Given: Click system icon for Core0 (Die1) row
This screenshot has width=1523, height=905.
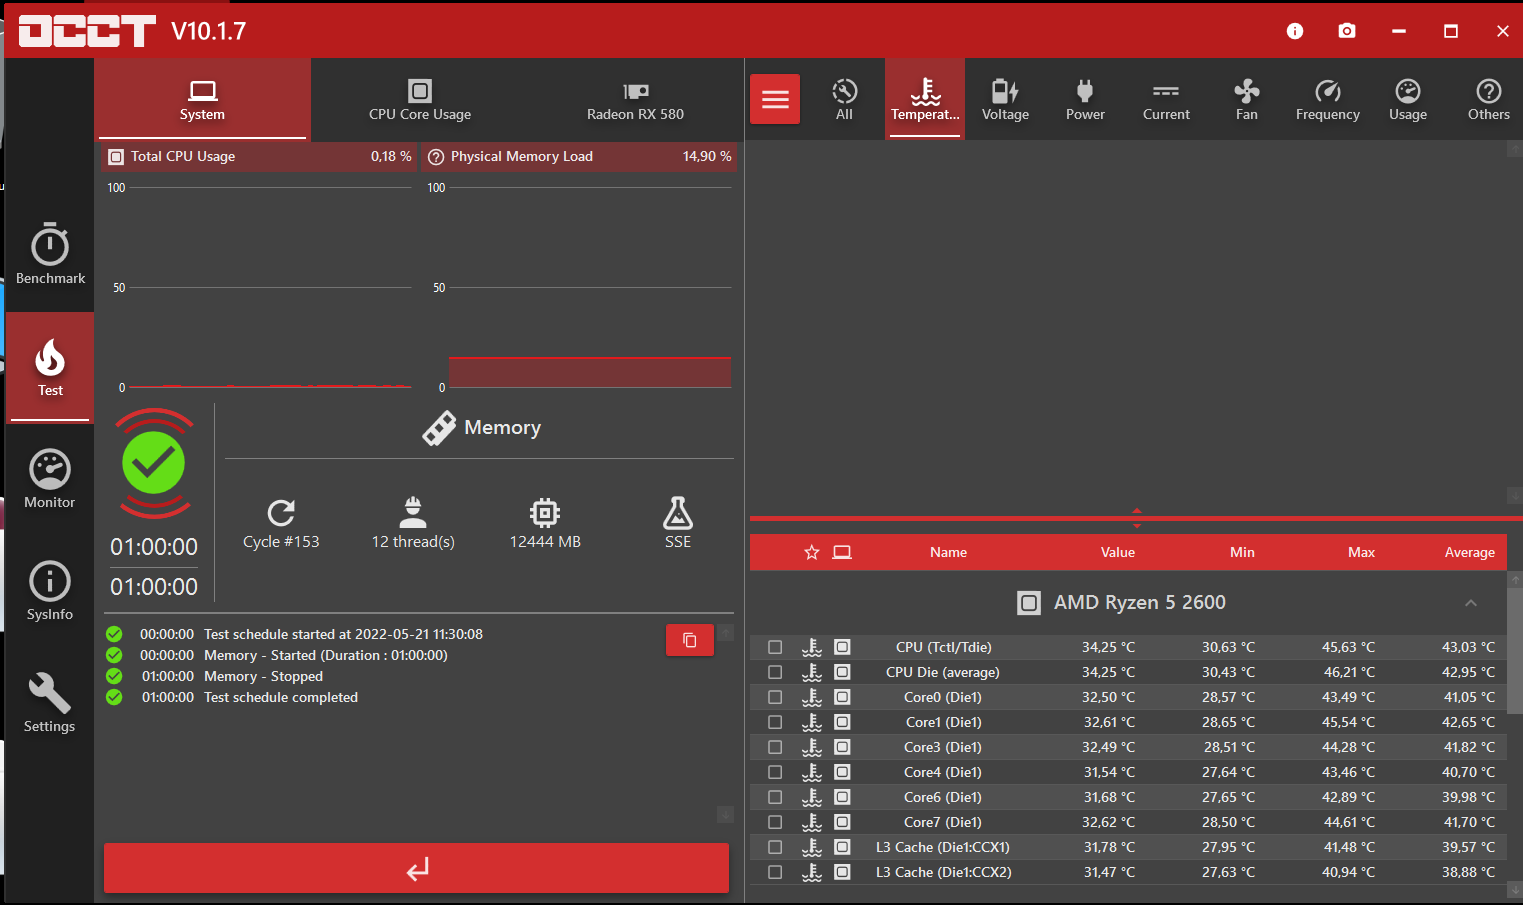Looking at the screenshot, I should [x=842, y=697].
